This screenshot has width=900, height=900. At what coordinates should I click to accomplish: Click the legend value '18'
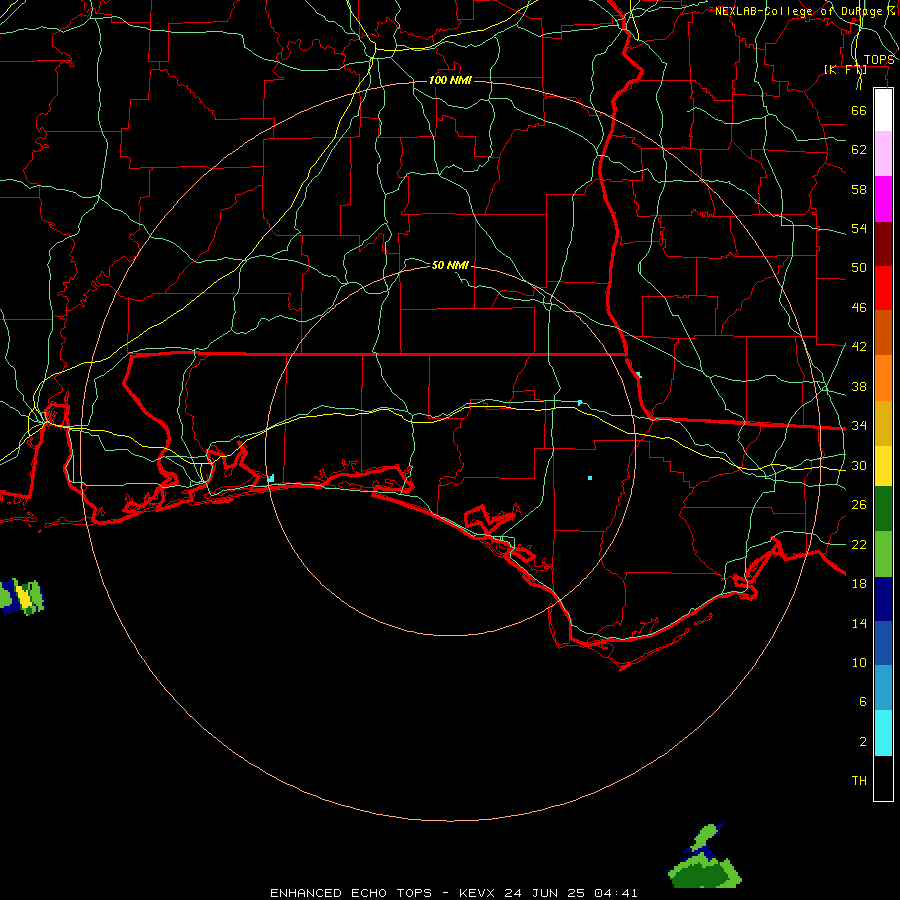coord(859,584)
